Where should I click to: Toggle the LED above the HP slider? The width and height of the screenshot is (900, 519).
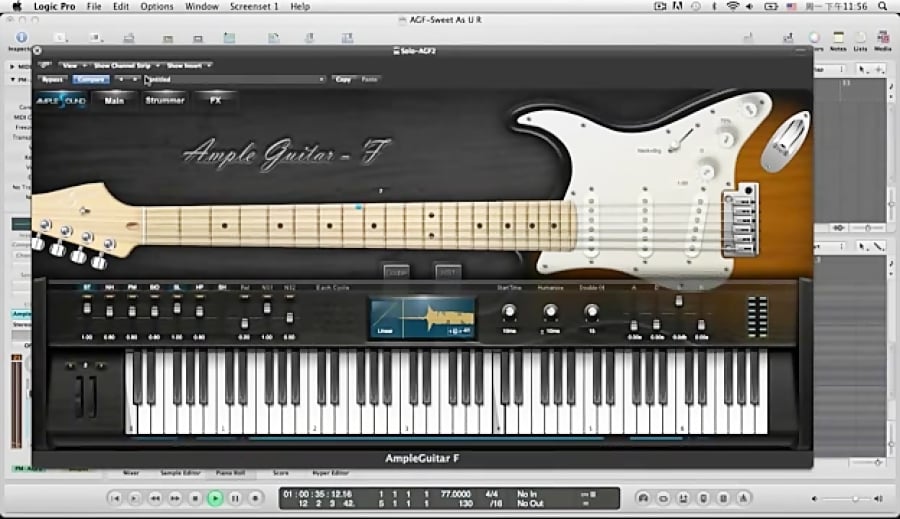199,296
